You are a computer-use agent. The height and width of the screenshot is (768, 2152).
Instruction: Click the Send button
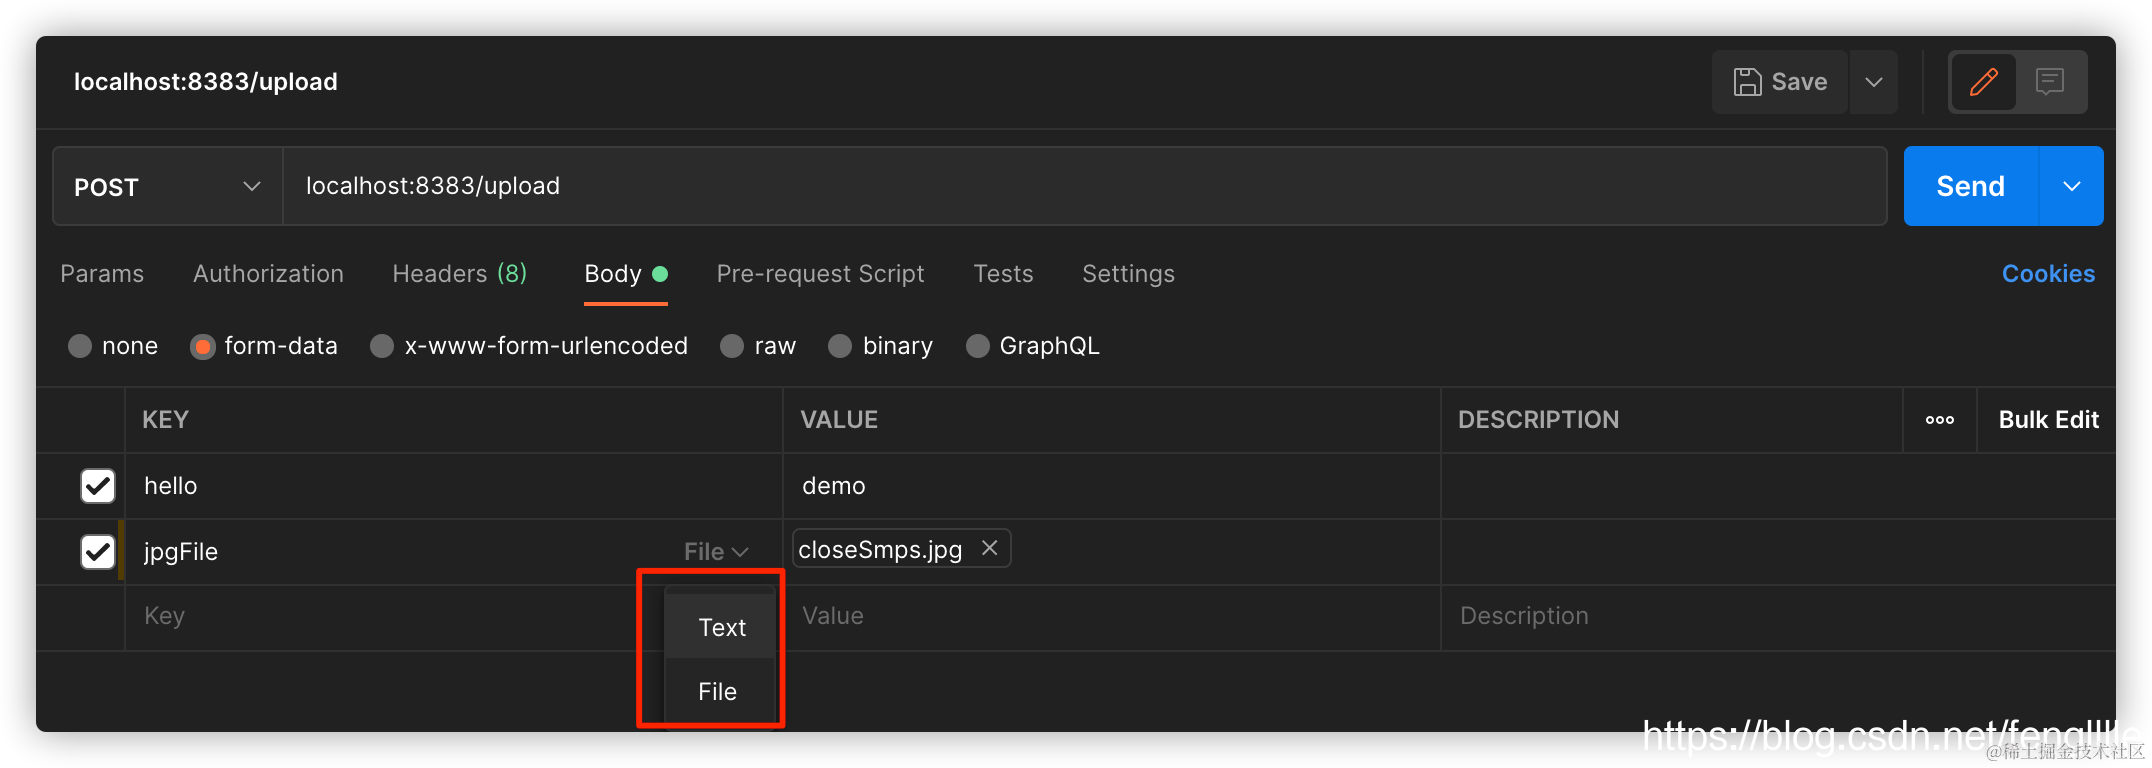(1970, 187)
